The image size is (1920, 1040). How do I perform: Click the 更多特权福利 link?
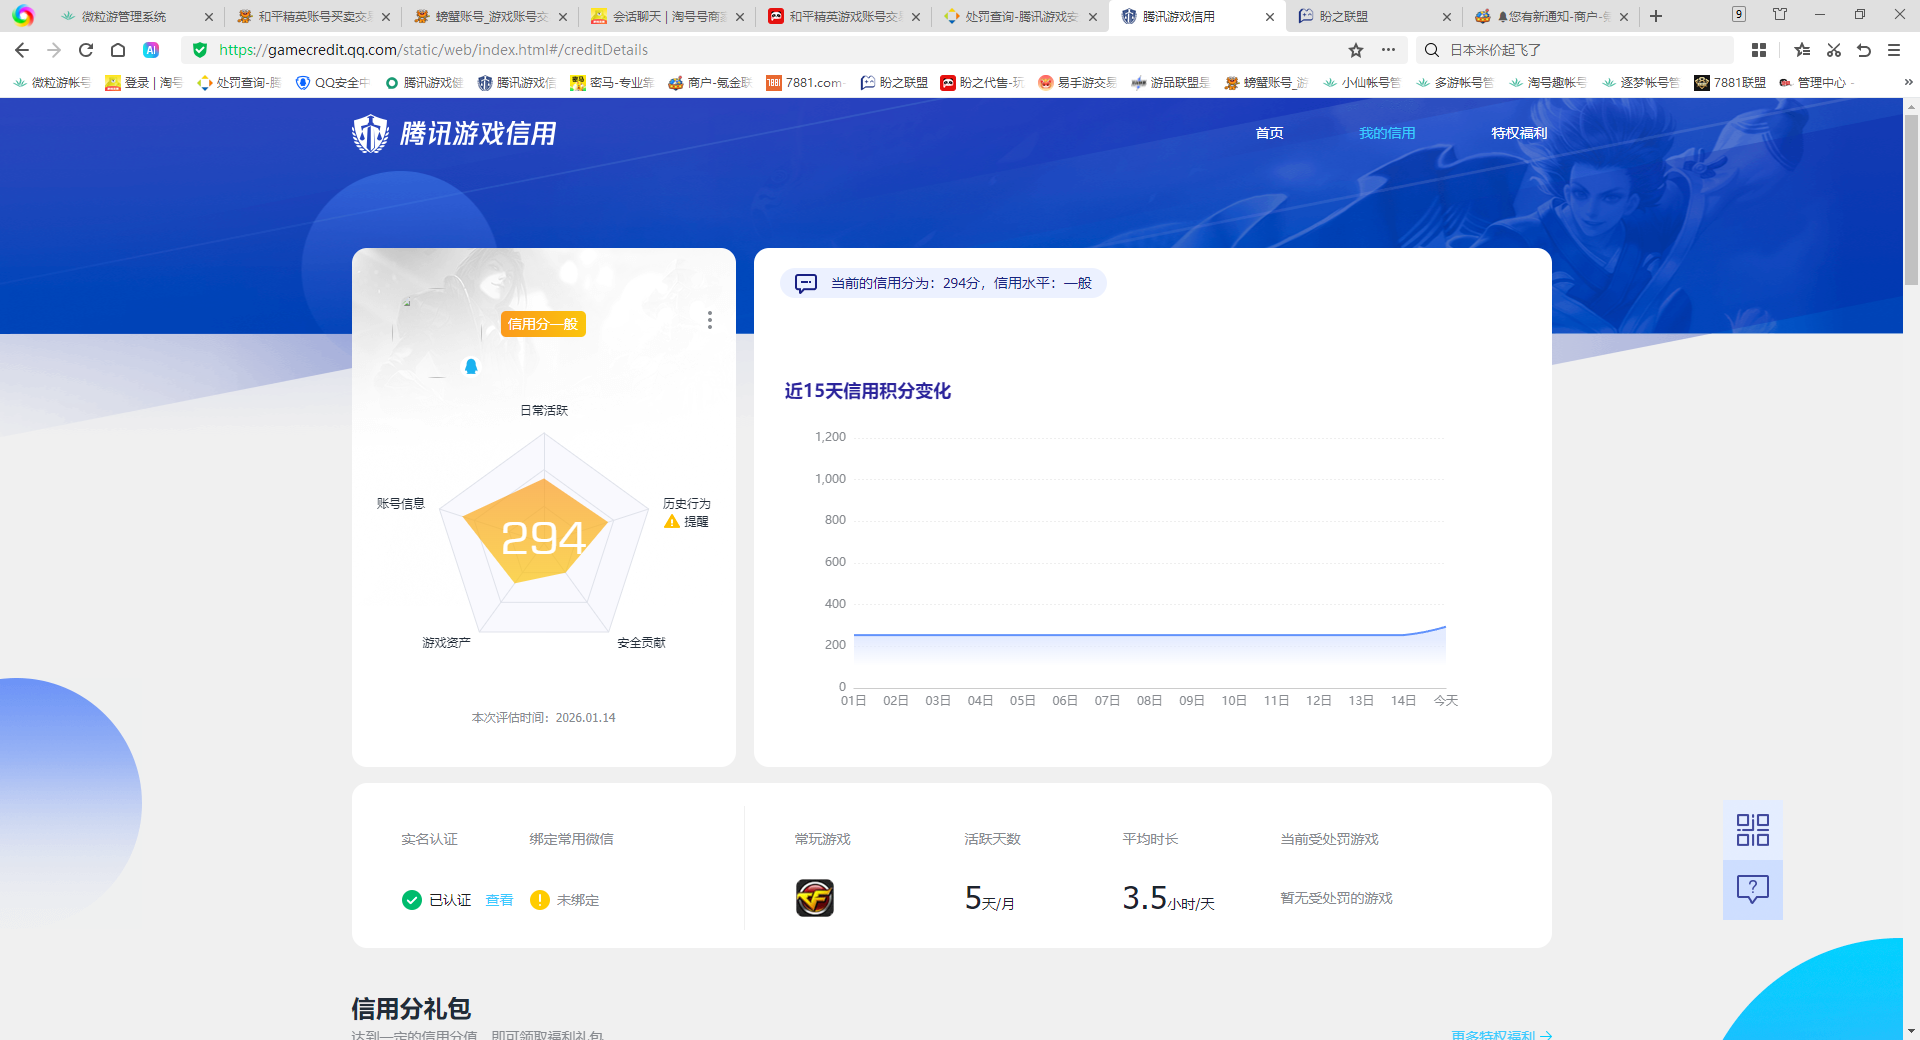tap(1500, 1034)
